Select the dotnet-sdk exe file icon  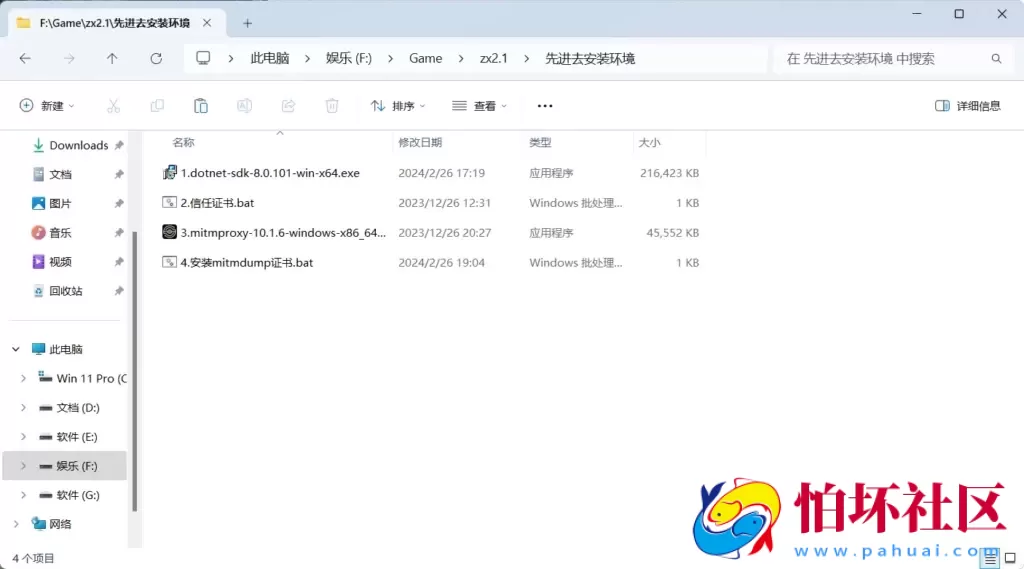pos(169,172)
